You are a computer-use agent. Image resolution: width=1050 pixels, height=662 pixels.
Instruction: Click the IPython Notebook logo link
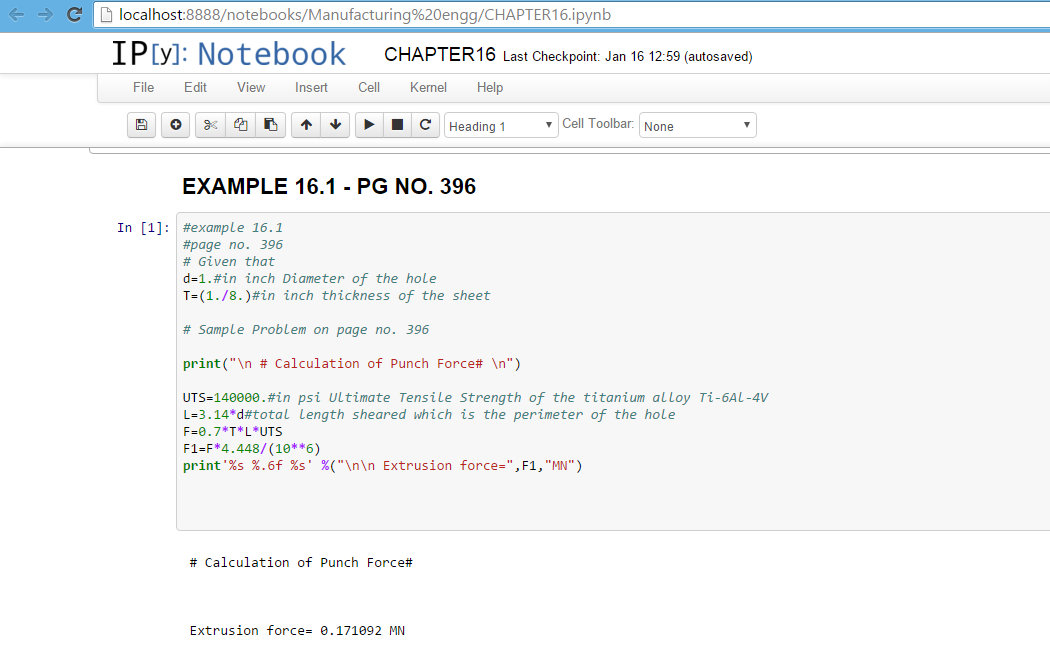229,54
